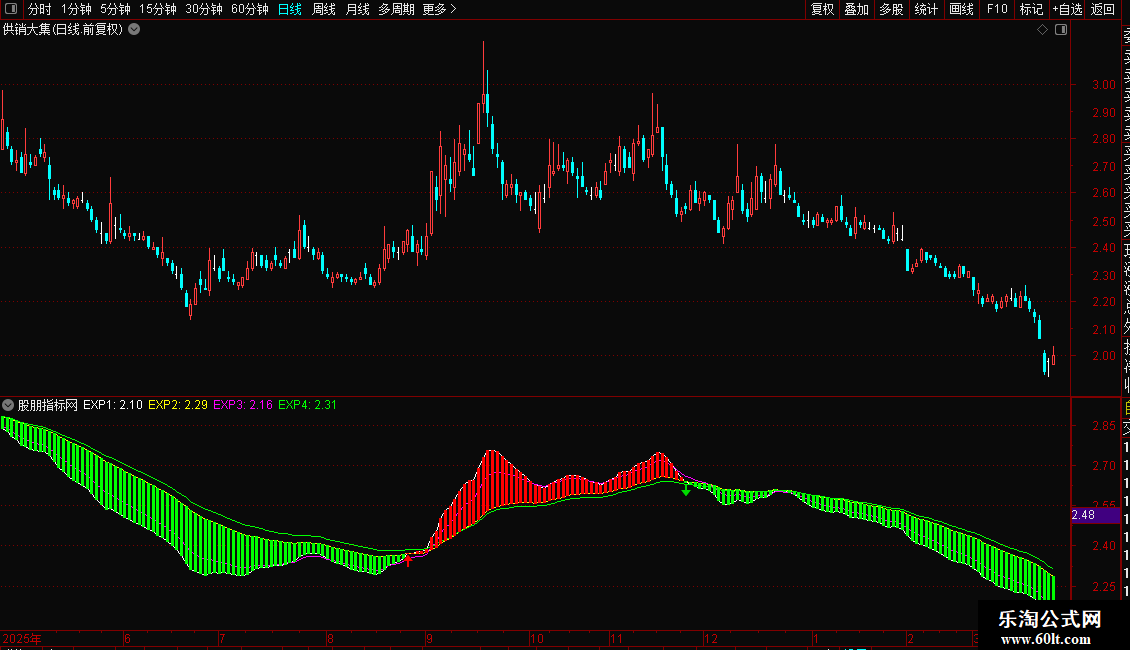Select the 5分钟 period tab

(115, 9)
